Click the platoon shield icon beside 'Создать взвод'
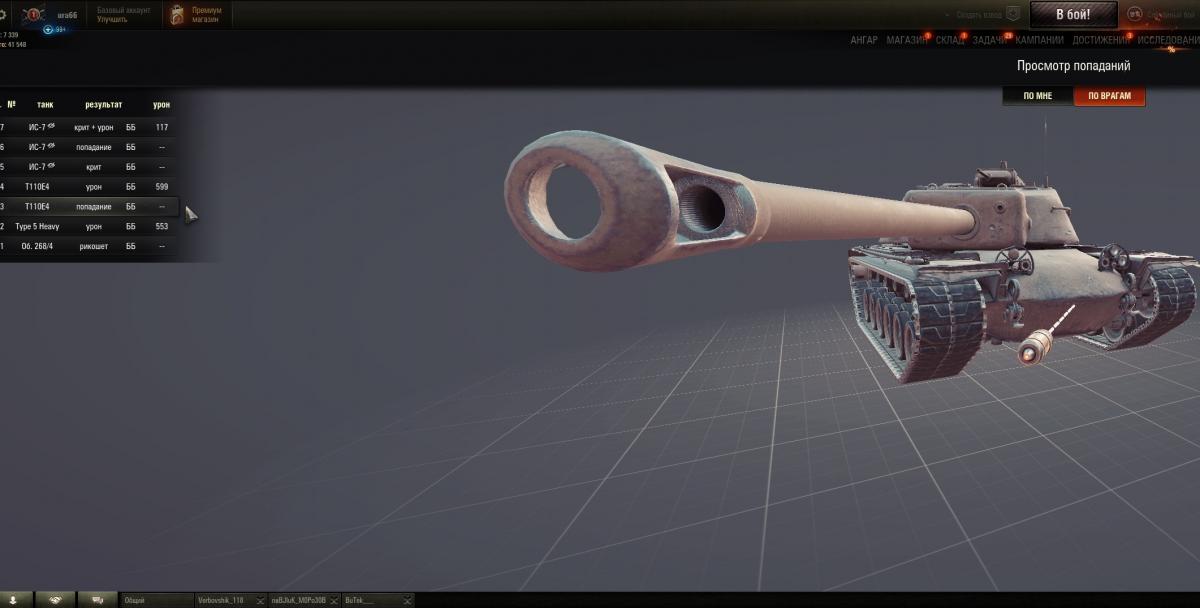 tap(1013, 15)
